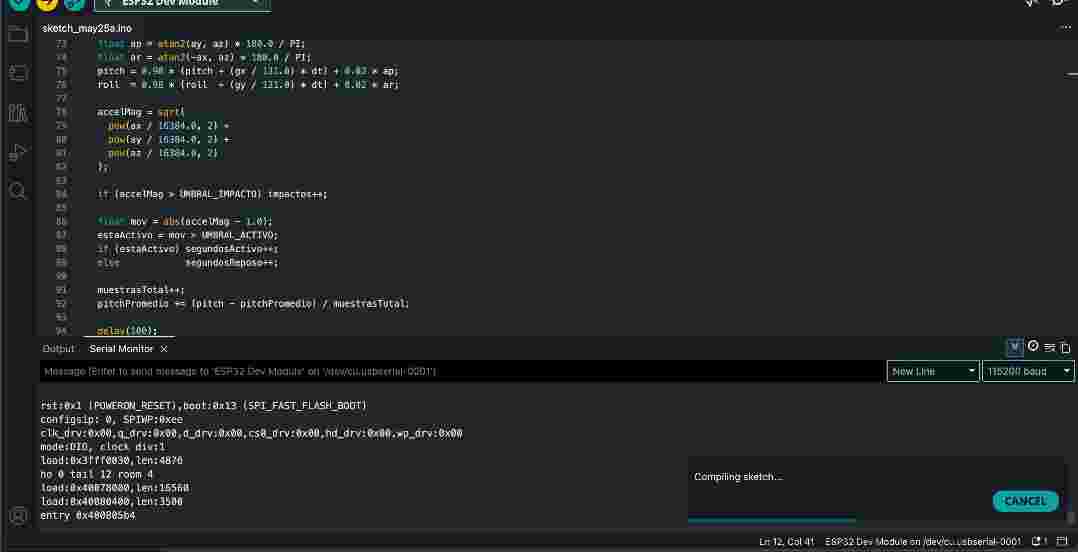Open the Search sidebar panel

[x=18, y=190]
